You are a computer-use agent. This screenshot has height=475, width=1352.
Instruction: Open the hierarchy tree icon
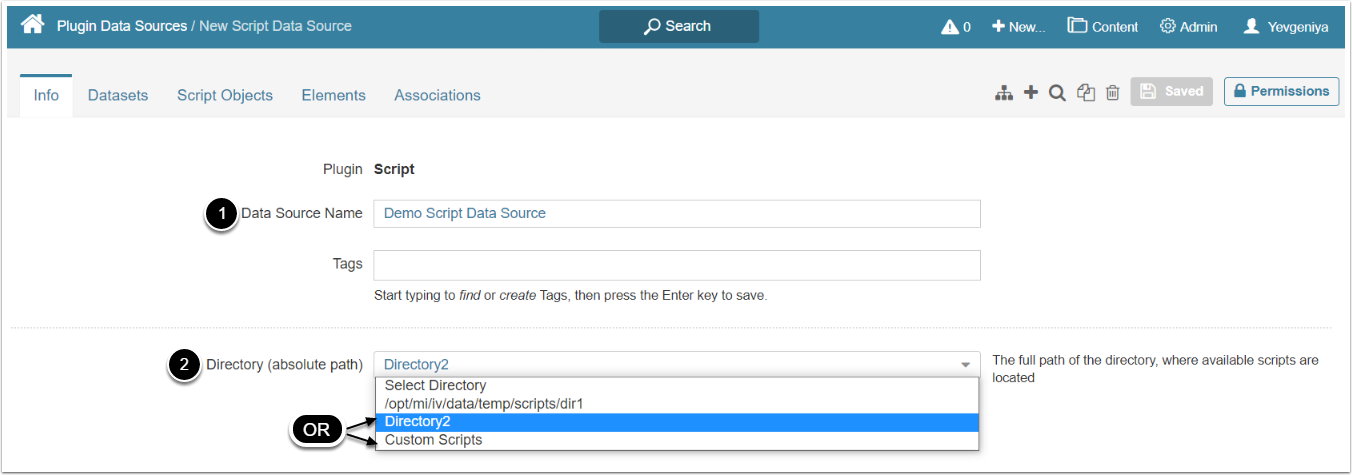pos(1004,93)
